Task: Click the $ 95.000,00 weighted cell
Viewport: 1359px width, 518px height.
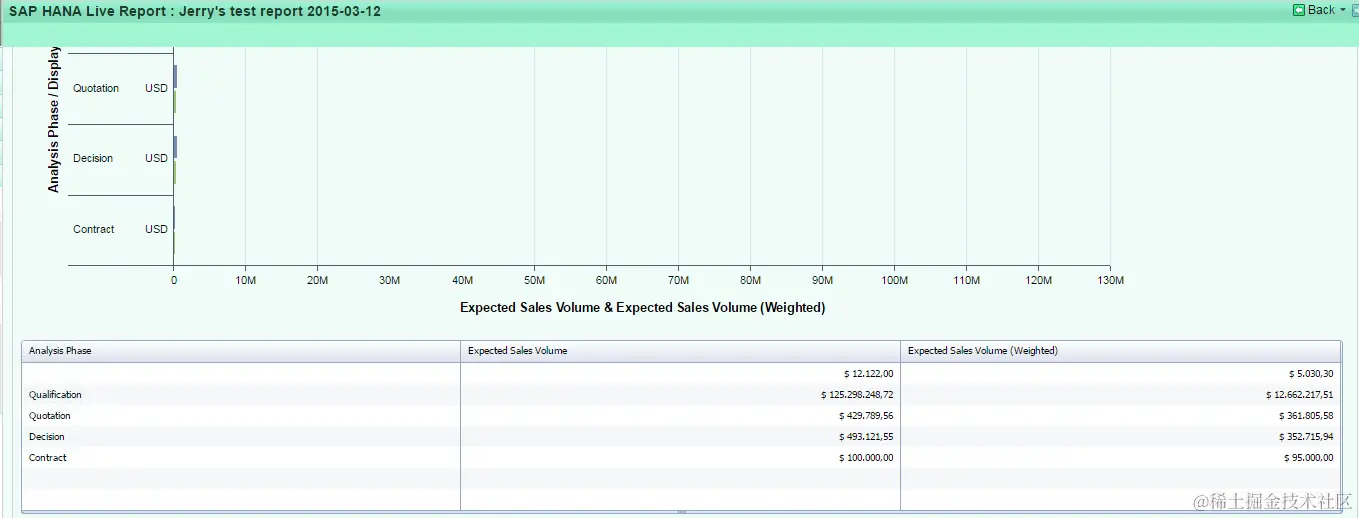Action: tap(1308, 458)
